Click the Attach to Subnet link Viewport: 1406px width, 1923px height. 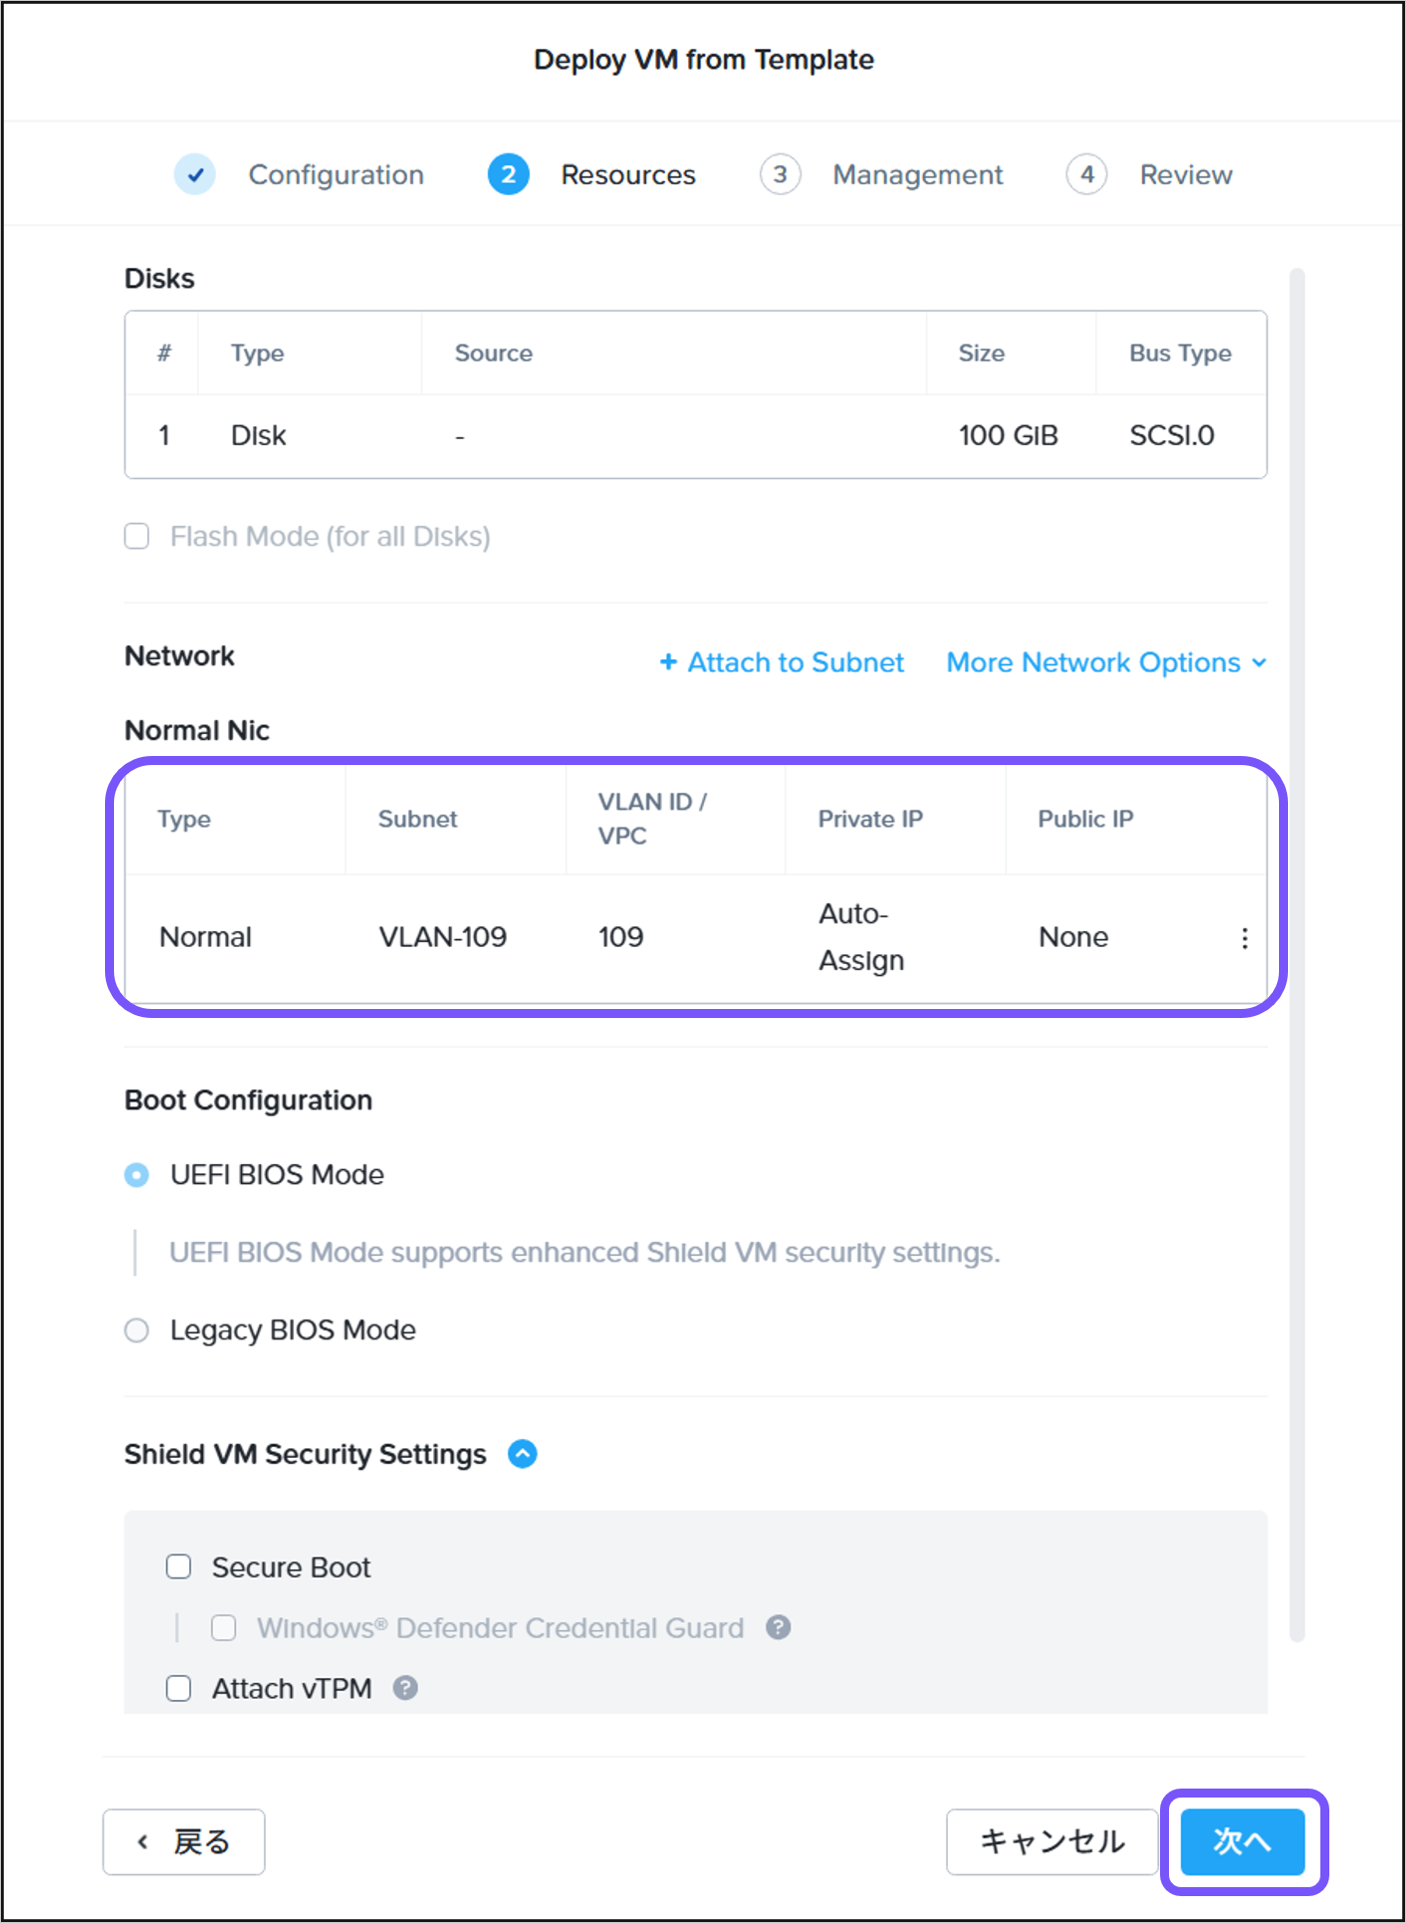(x=794, y=661)
